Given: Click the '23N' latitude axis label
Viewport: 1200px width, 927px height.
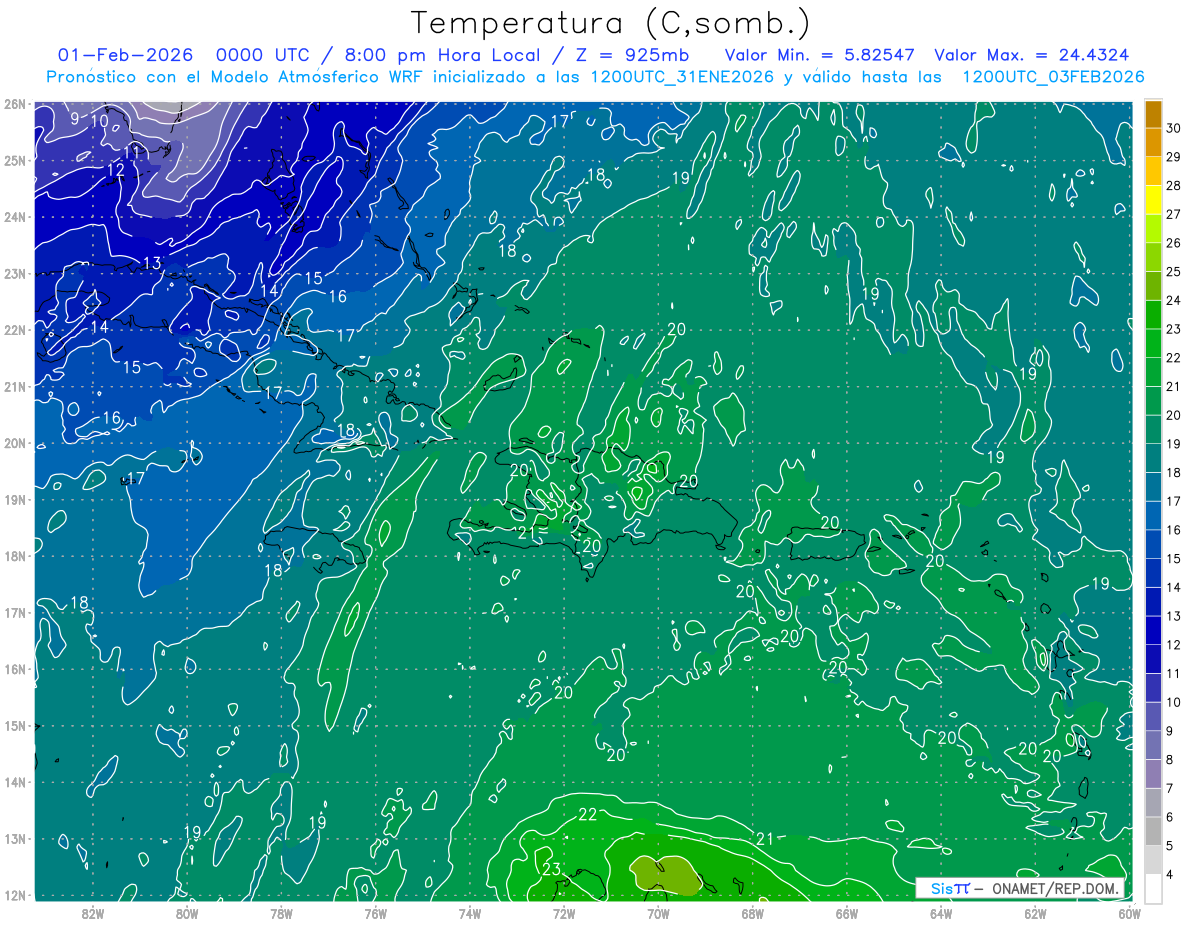Looking at the screenshot, I should [x=14, y=273].
